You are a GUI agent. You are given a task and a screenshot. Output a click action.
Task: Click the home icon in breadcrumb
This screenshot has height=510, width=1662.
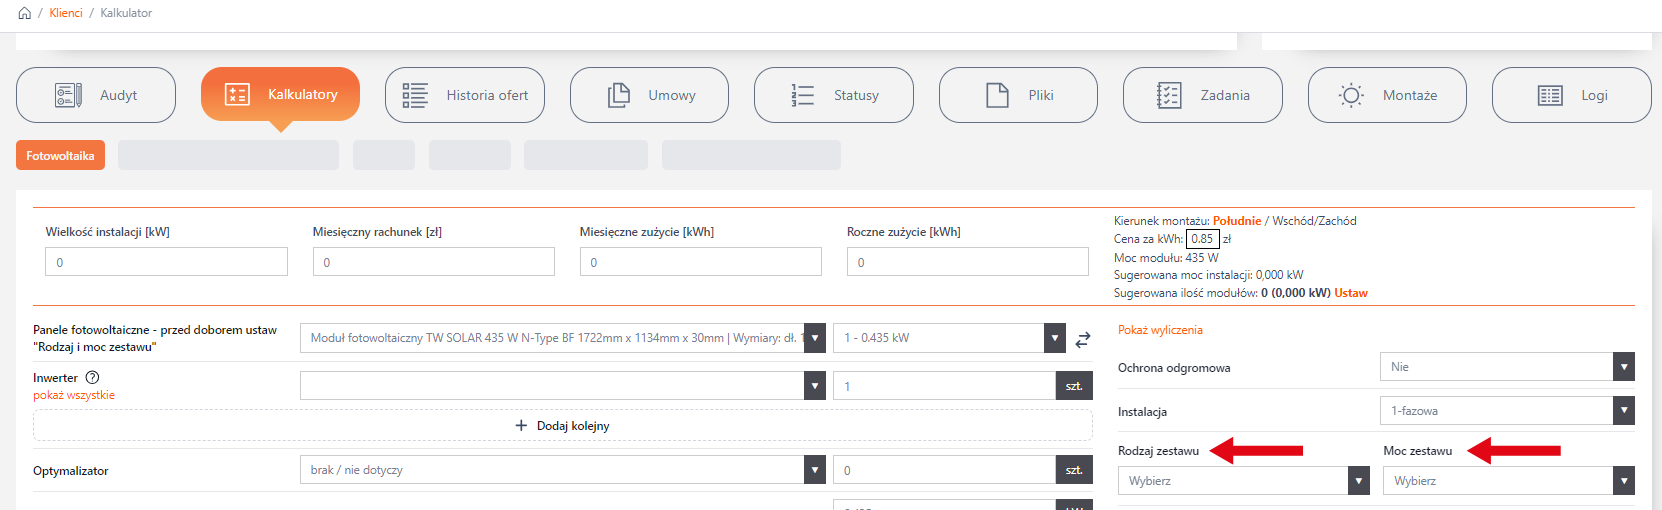point(24,13)
